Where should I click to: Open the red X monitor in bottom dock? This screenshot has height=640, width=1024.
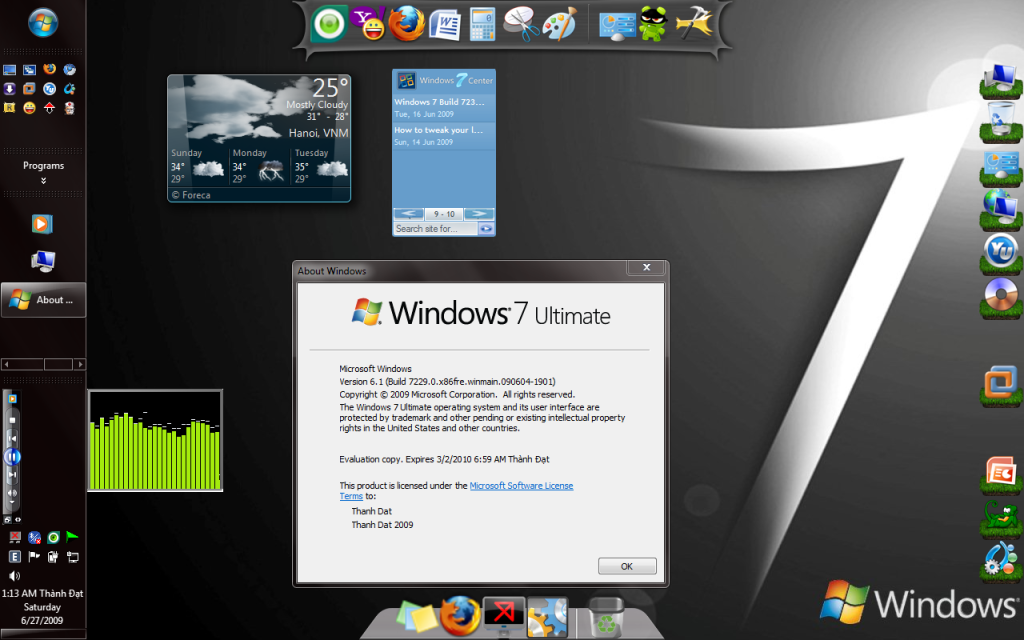pos(504,615)
